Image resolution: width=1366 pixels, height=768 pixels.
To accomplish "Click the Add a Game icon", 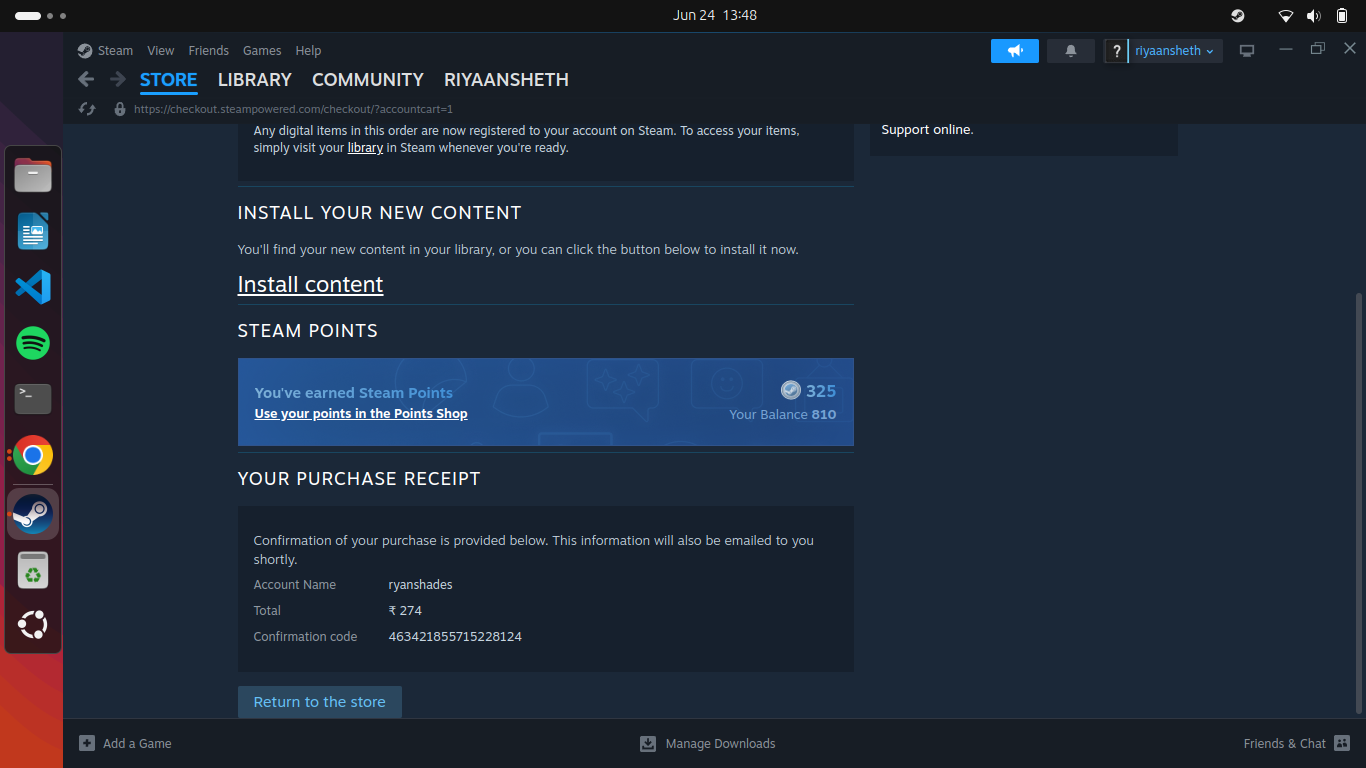I will 86,743.
